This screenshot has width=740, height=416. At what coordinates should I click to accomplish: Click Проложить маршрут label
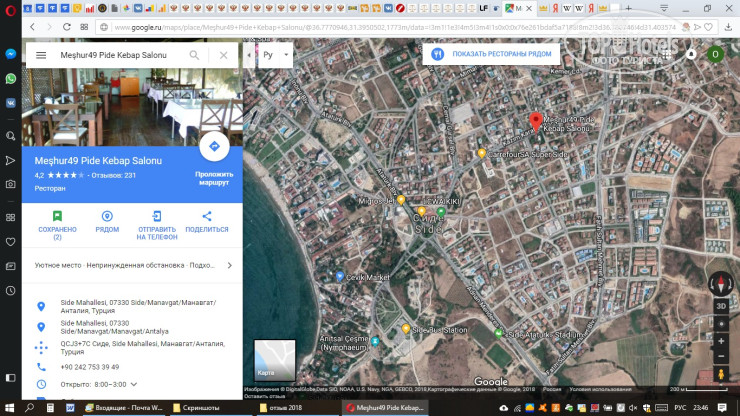click(214, 178)
